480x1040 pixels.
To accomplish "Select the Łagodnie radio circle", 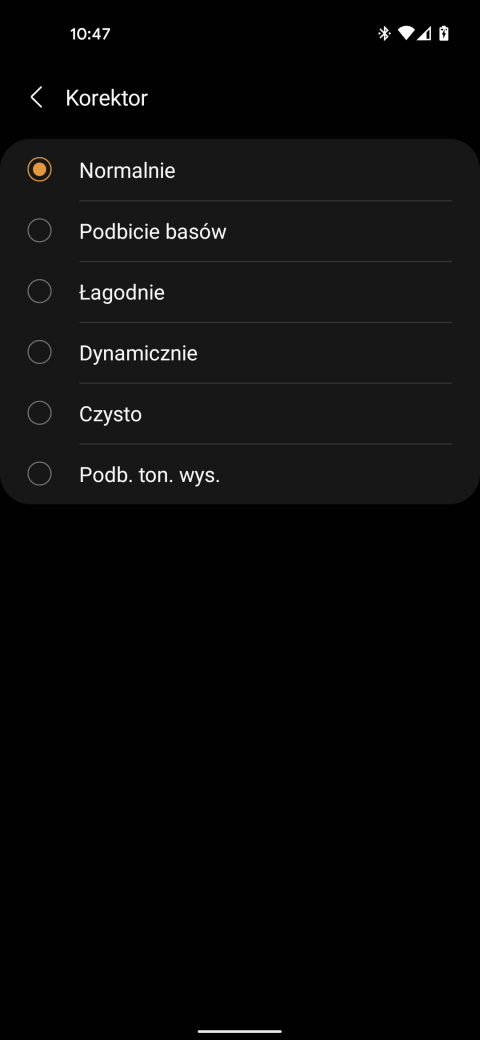I will tap(39, 292).
